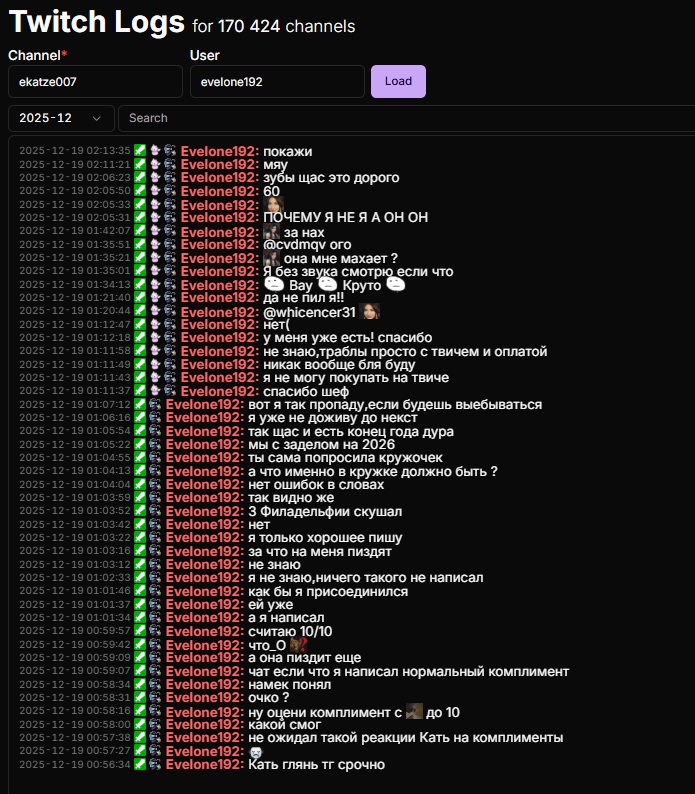The height and width of the screenshot is (794, 695).
Task: Click the message "какой смог"
Action: pyautogui.click(x=284, y=724)
